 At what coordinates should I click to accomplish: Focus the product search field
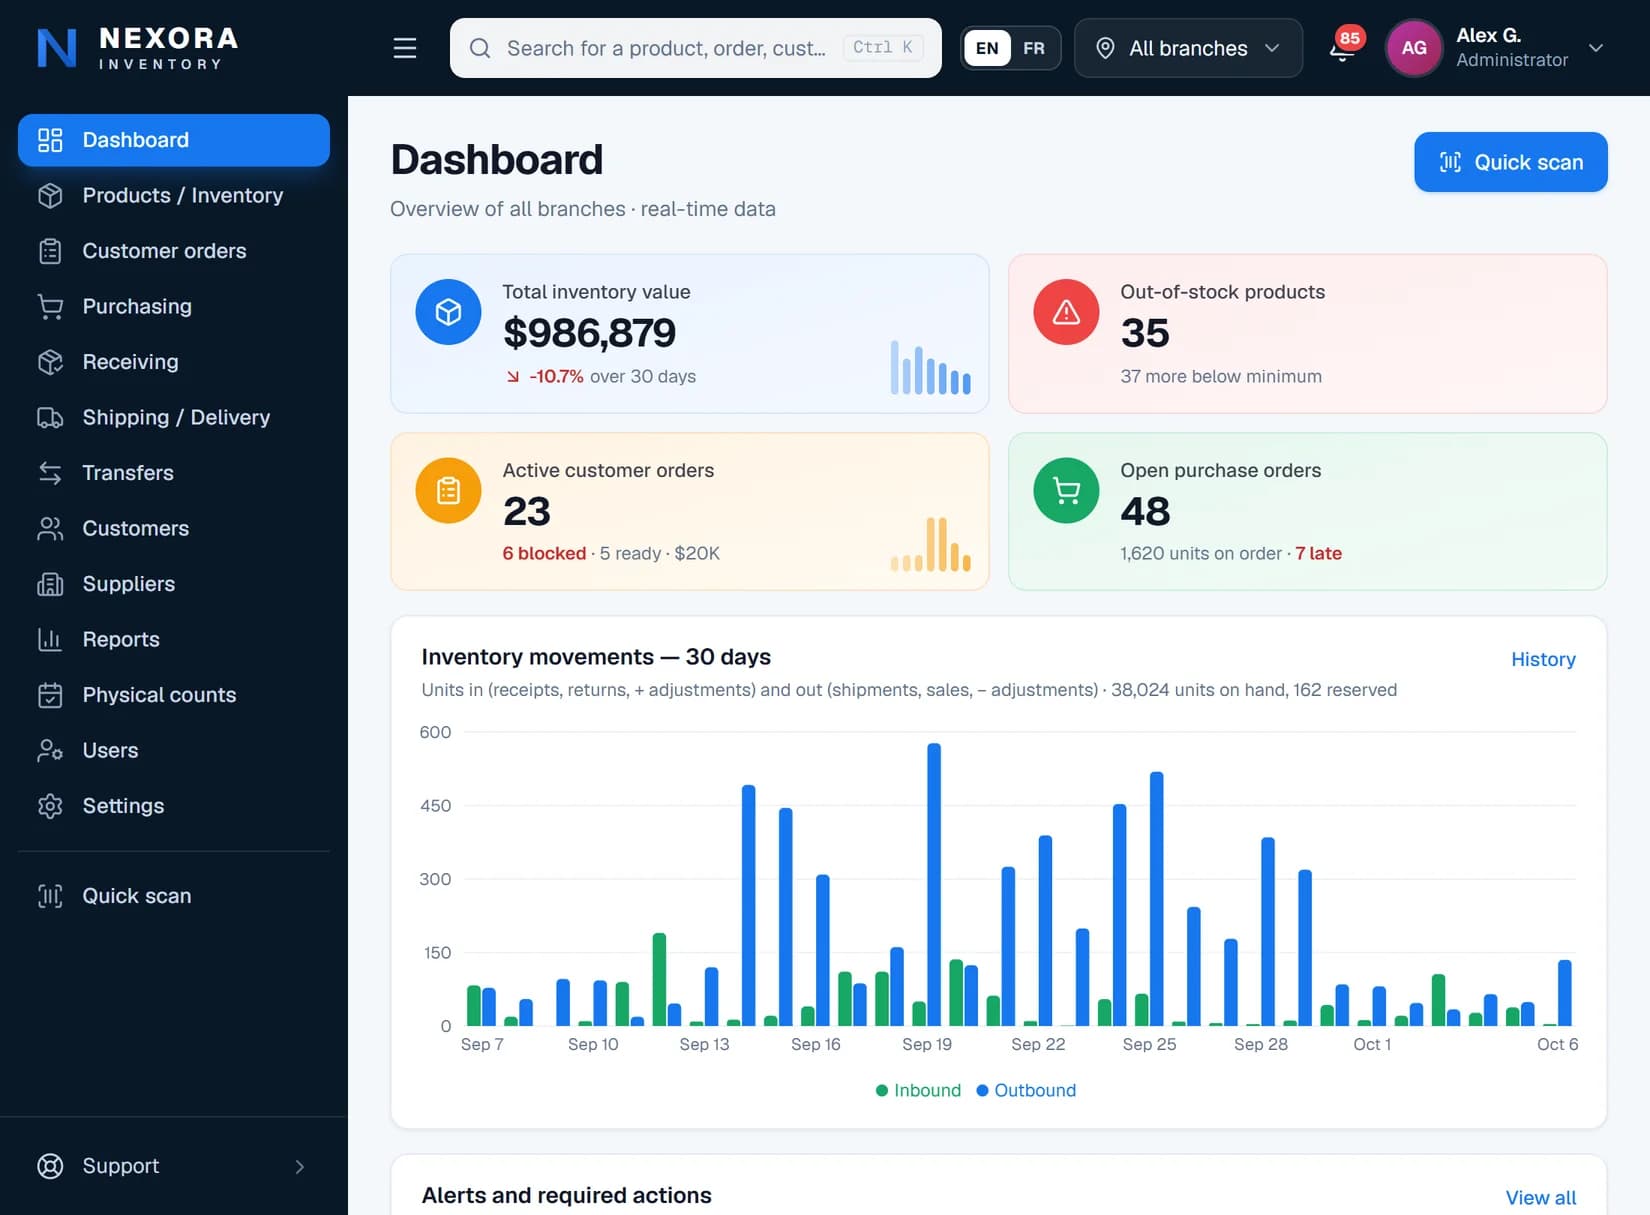click(695, 48)
